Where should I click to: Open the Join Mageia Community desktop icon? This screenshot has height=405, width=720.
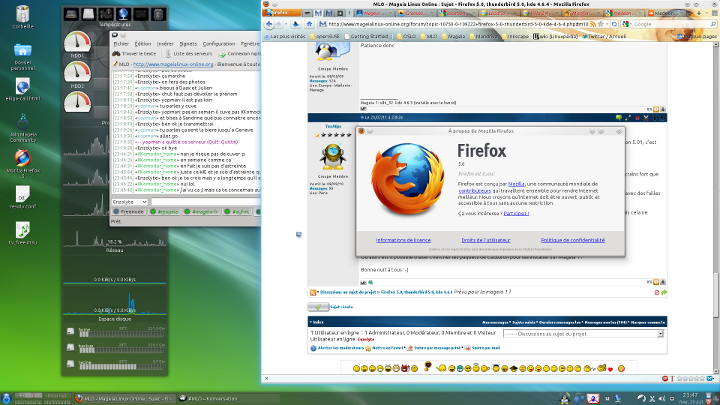[x=22, y=128]
